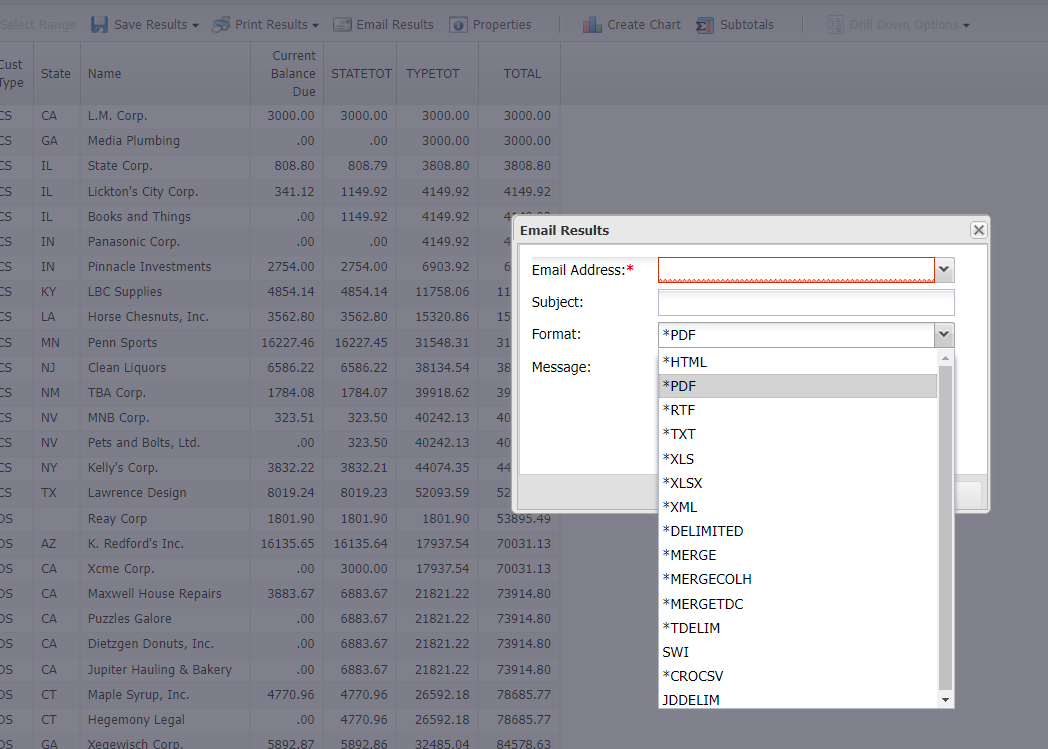Screen dimensions: 1048x749
Task: Click the Format combo box showing *PDF
Action: tap(796, 335)
